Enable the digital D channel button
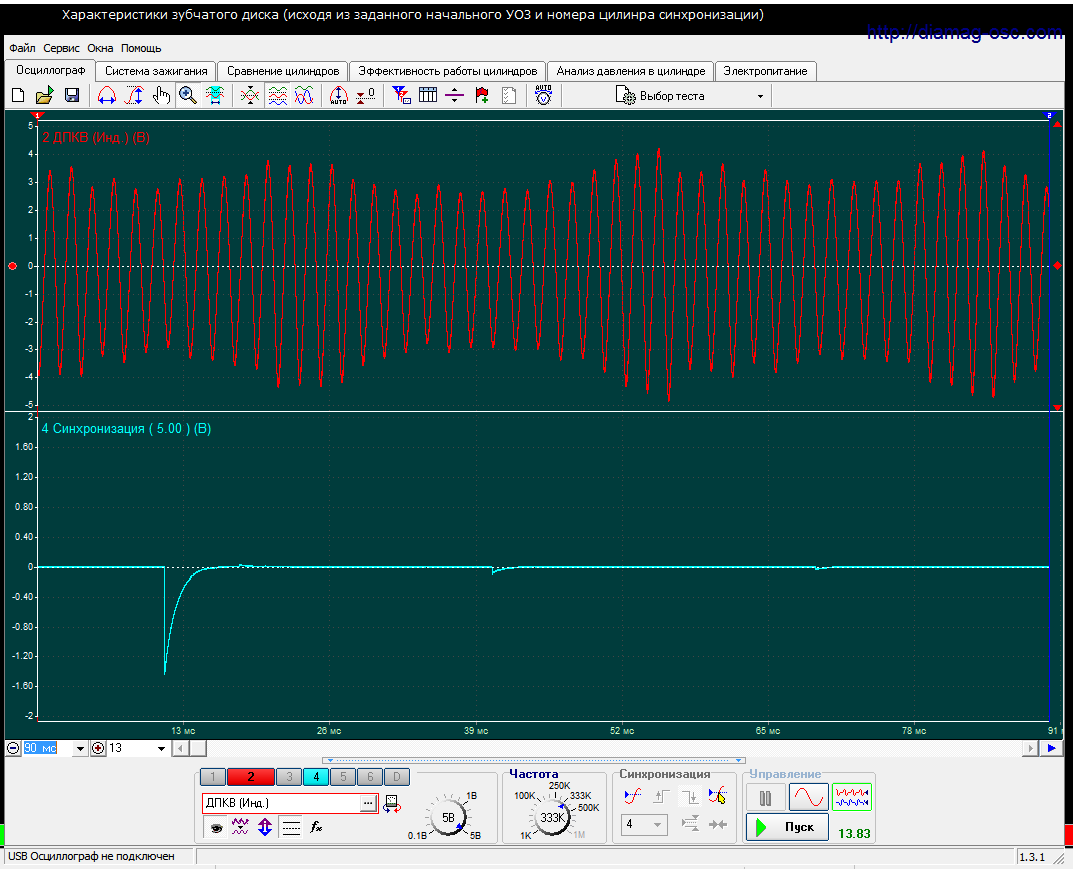Viewport: 1077px width, 869px height. point(397,777)
